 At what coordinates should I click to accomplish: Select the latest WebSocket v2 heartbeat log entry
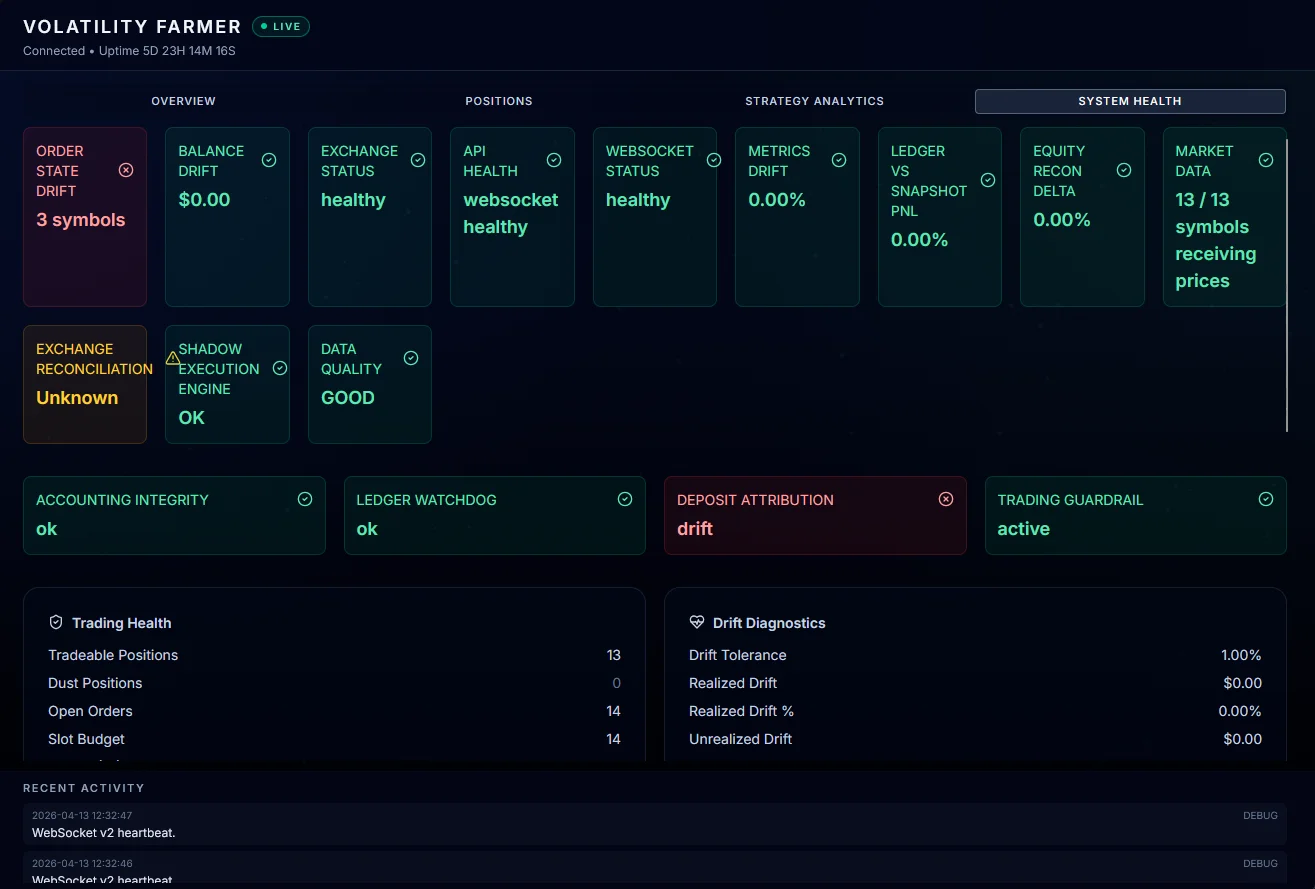click(x=655, y=824)
